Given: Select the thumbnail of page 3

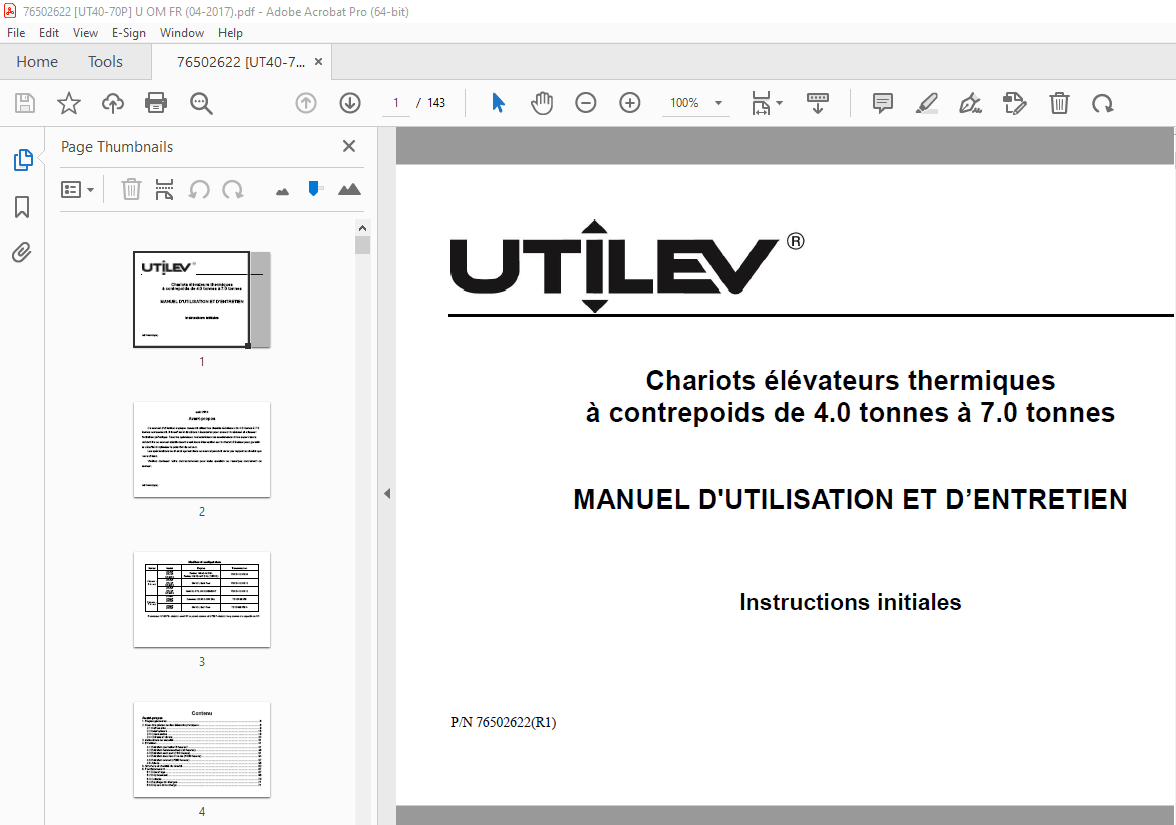Looking at the screenshot, I should click(x=201, y=599).
